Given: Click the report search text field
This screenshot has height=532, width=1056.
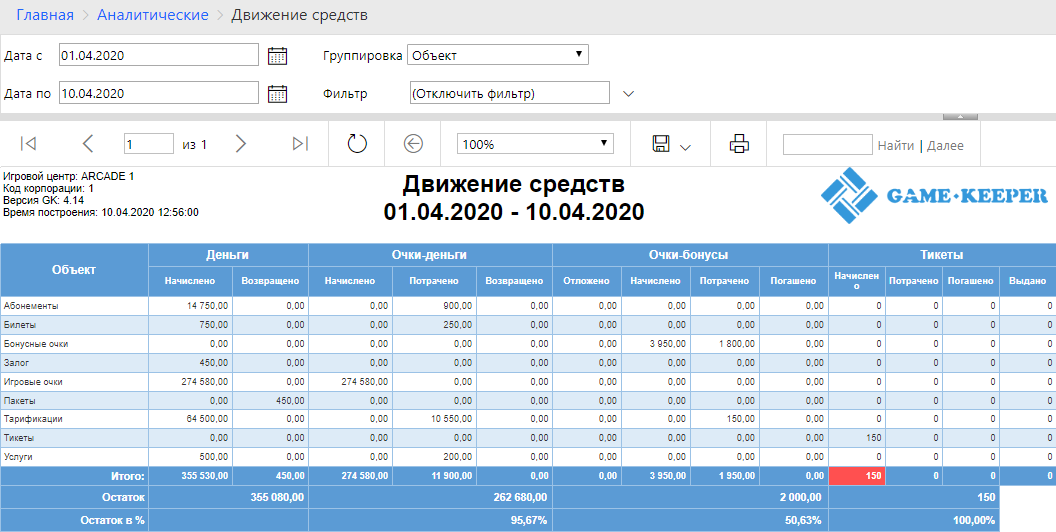Looking at the screenshot, I should click(828, 144).
